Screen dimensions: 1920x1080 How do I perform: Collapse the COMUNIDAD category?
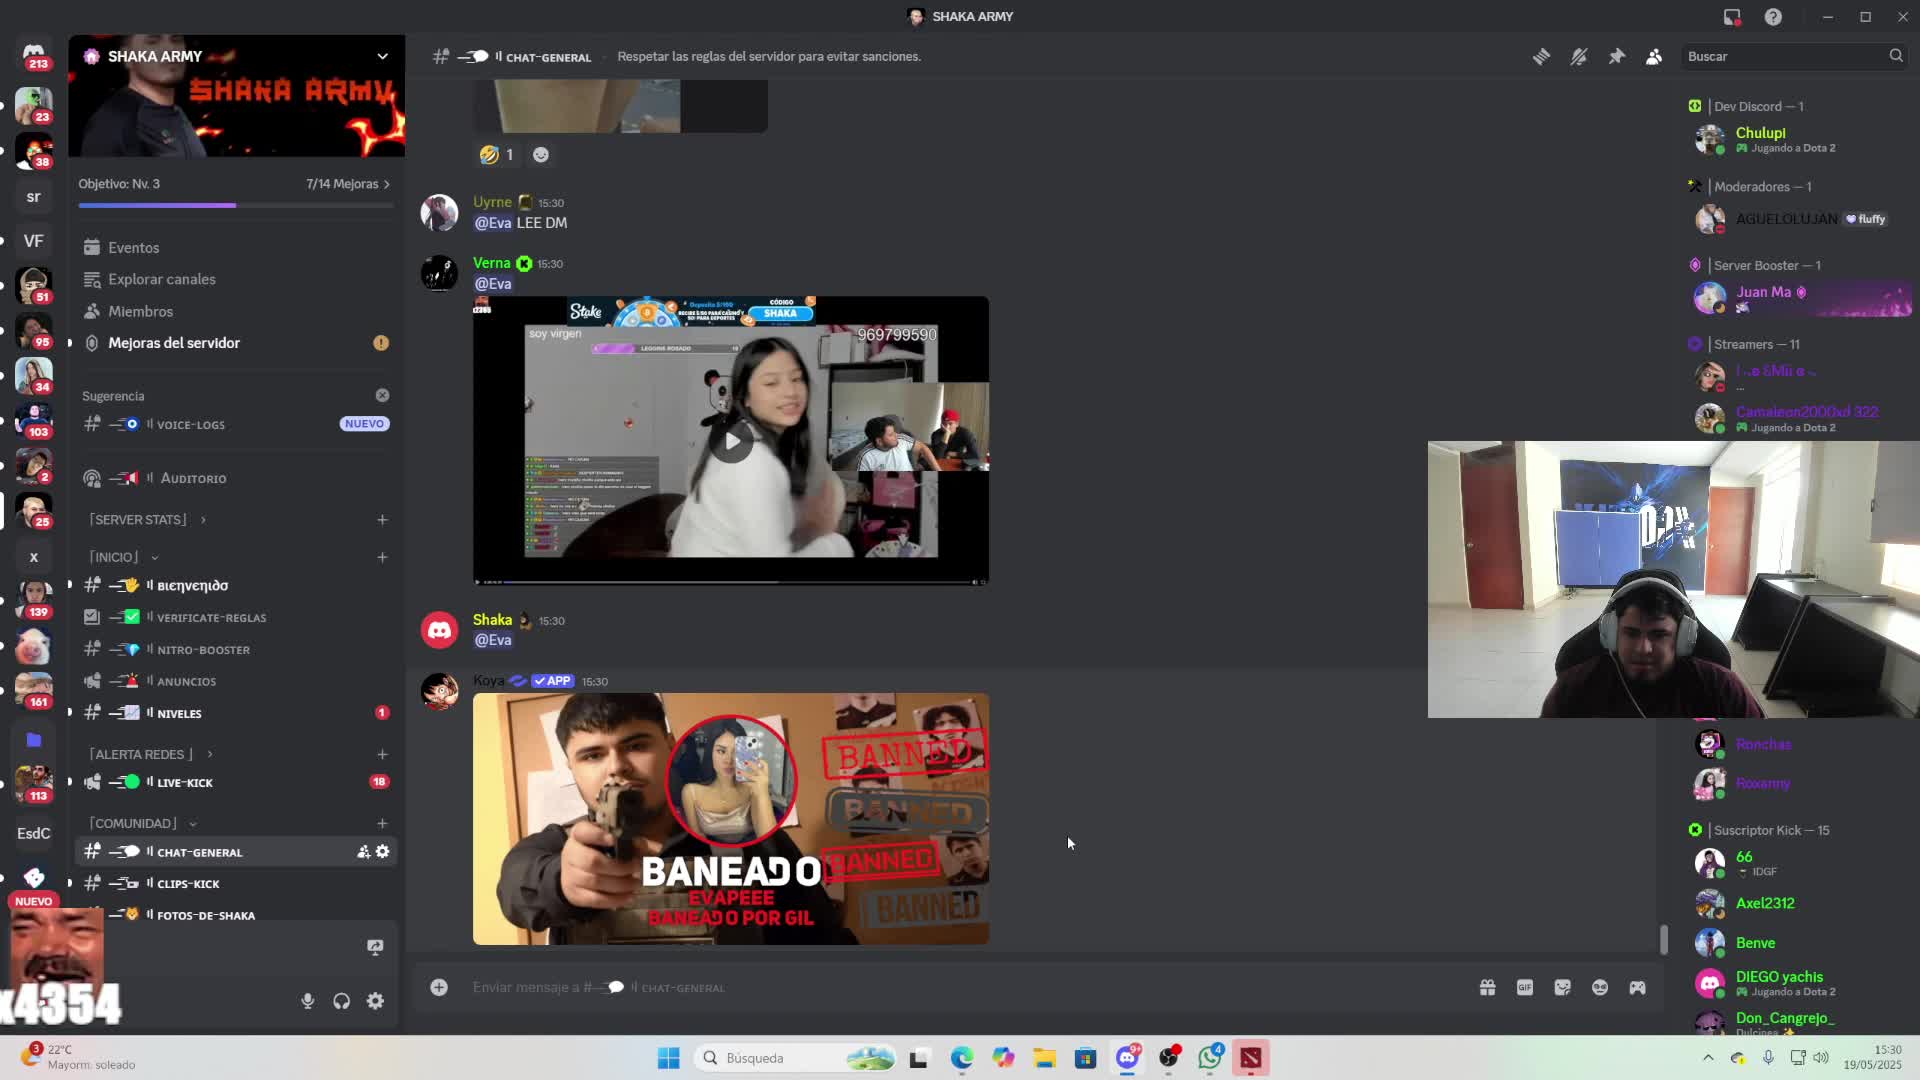point(143,824)
